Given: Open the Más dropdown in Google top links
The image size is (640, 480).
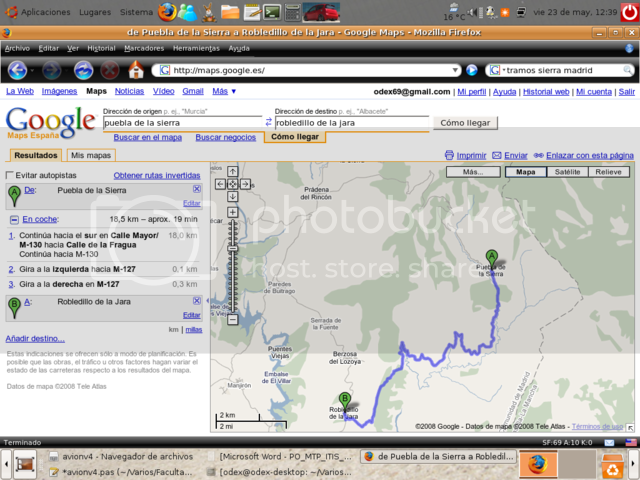Looking at the screenshot, I should coord(224,91).
